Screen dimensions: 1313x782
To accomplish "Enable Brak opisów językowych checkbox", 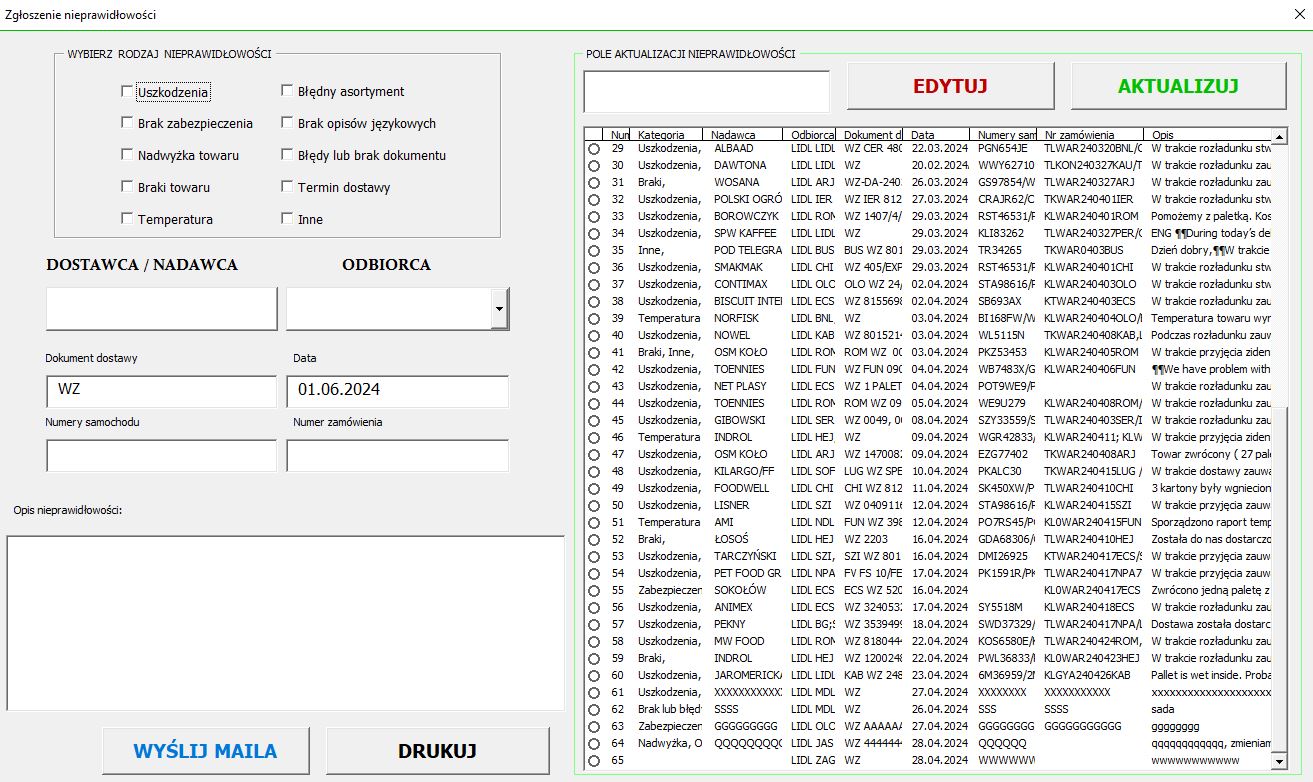I will pyautogui.click(x=287, y=123).
